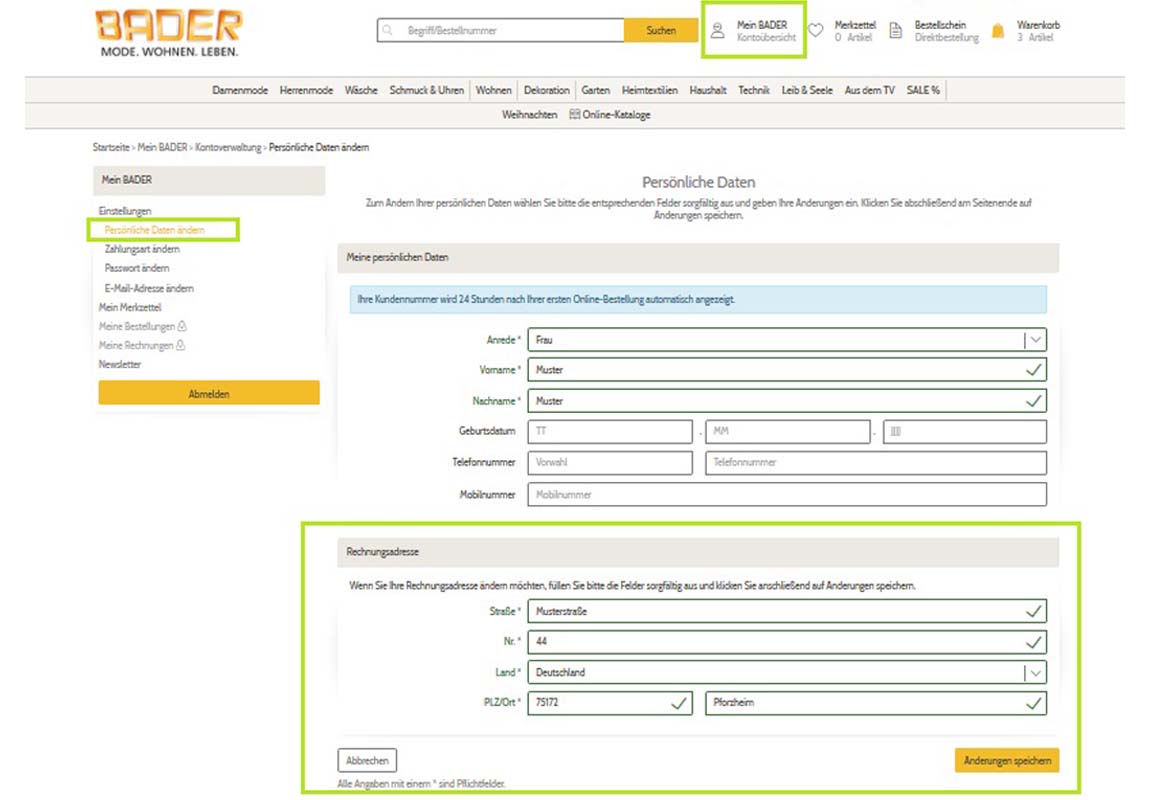Viewport: 1150px width, 800px height.
Task: Click into the Mobilnummer input field
Action: pyautogui.click(x=786, y=495)
